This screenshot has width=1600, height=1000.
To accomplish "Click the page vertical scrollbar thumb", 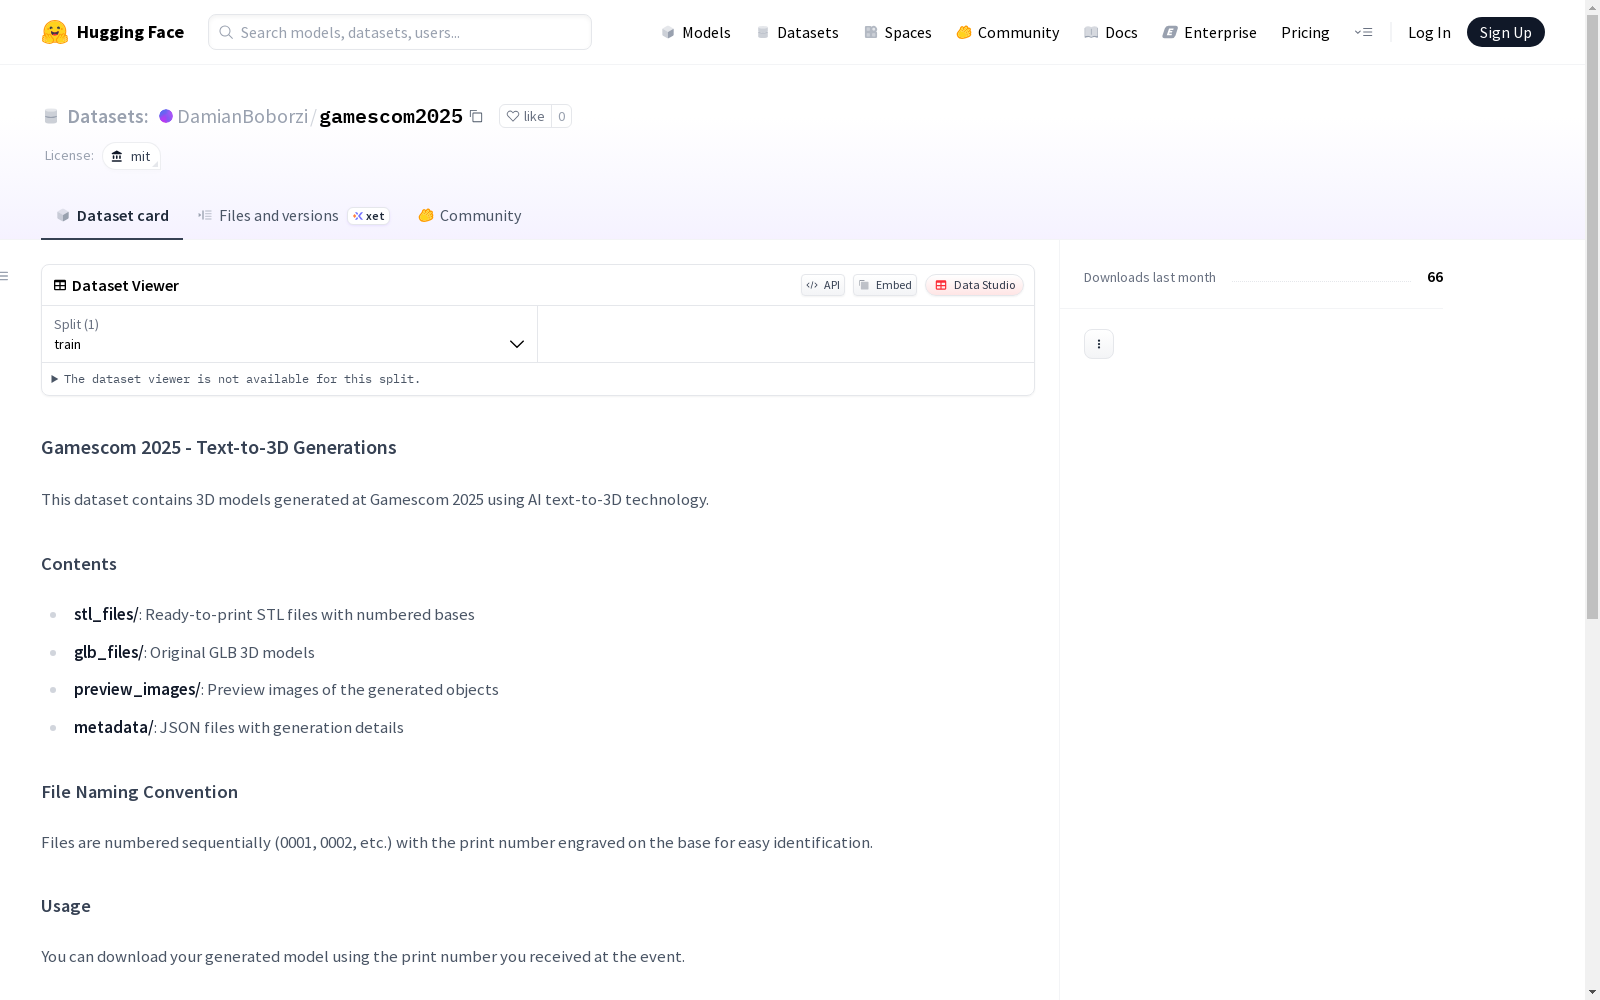I will coord(1592,318).
